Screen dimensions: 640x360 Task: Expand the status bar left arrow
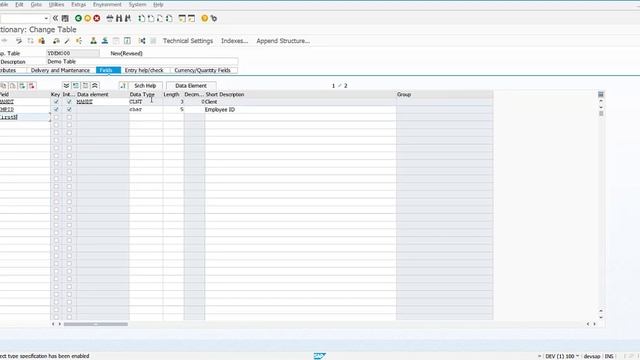point(540,356)
